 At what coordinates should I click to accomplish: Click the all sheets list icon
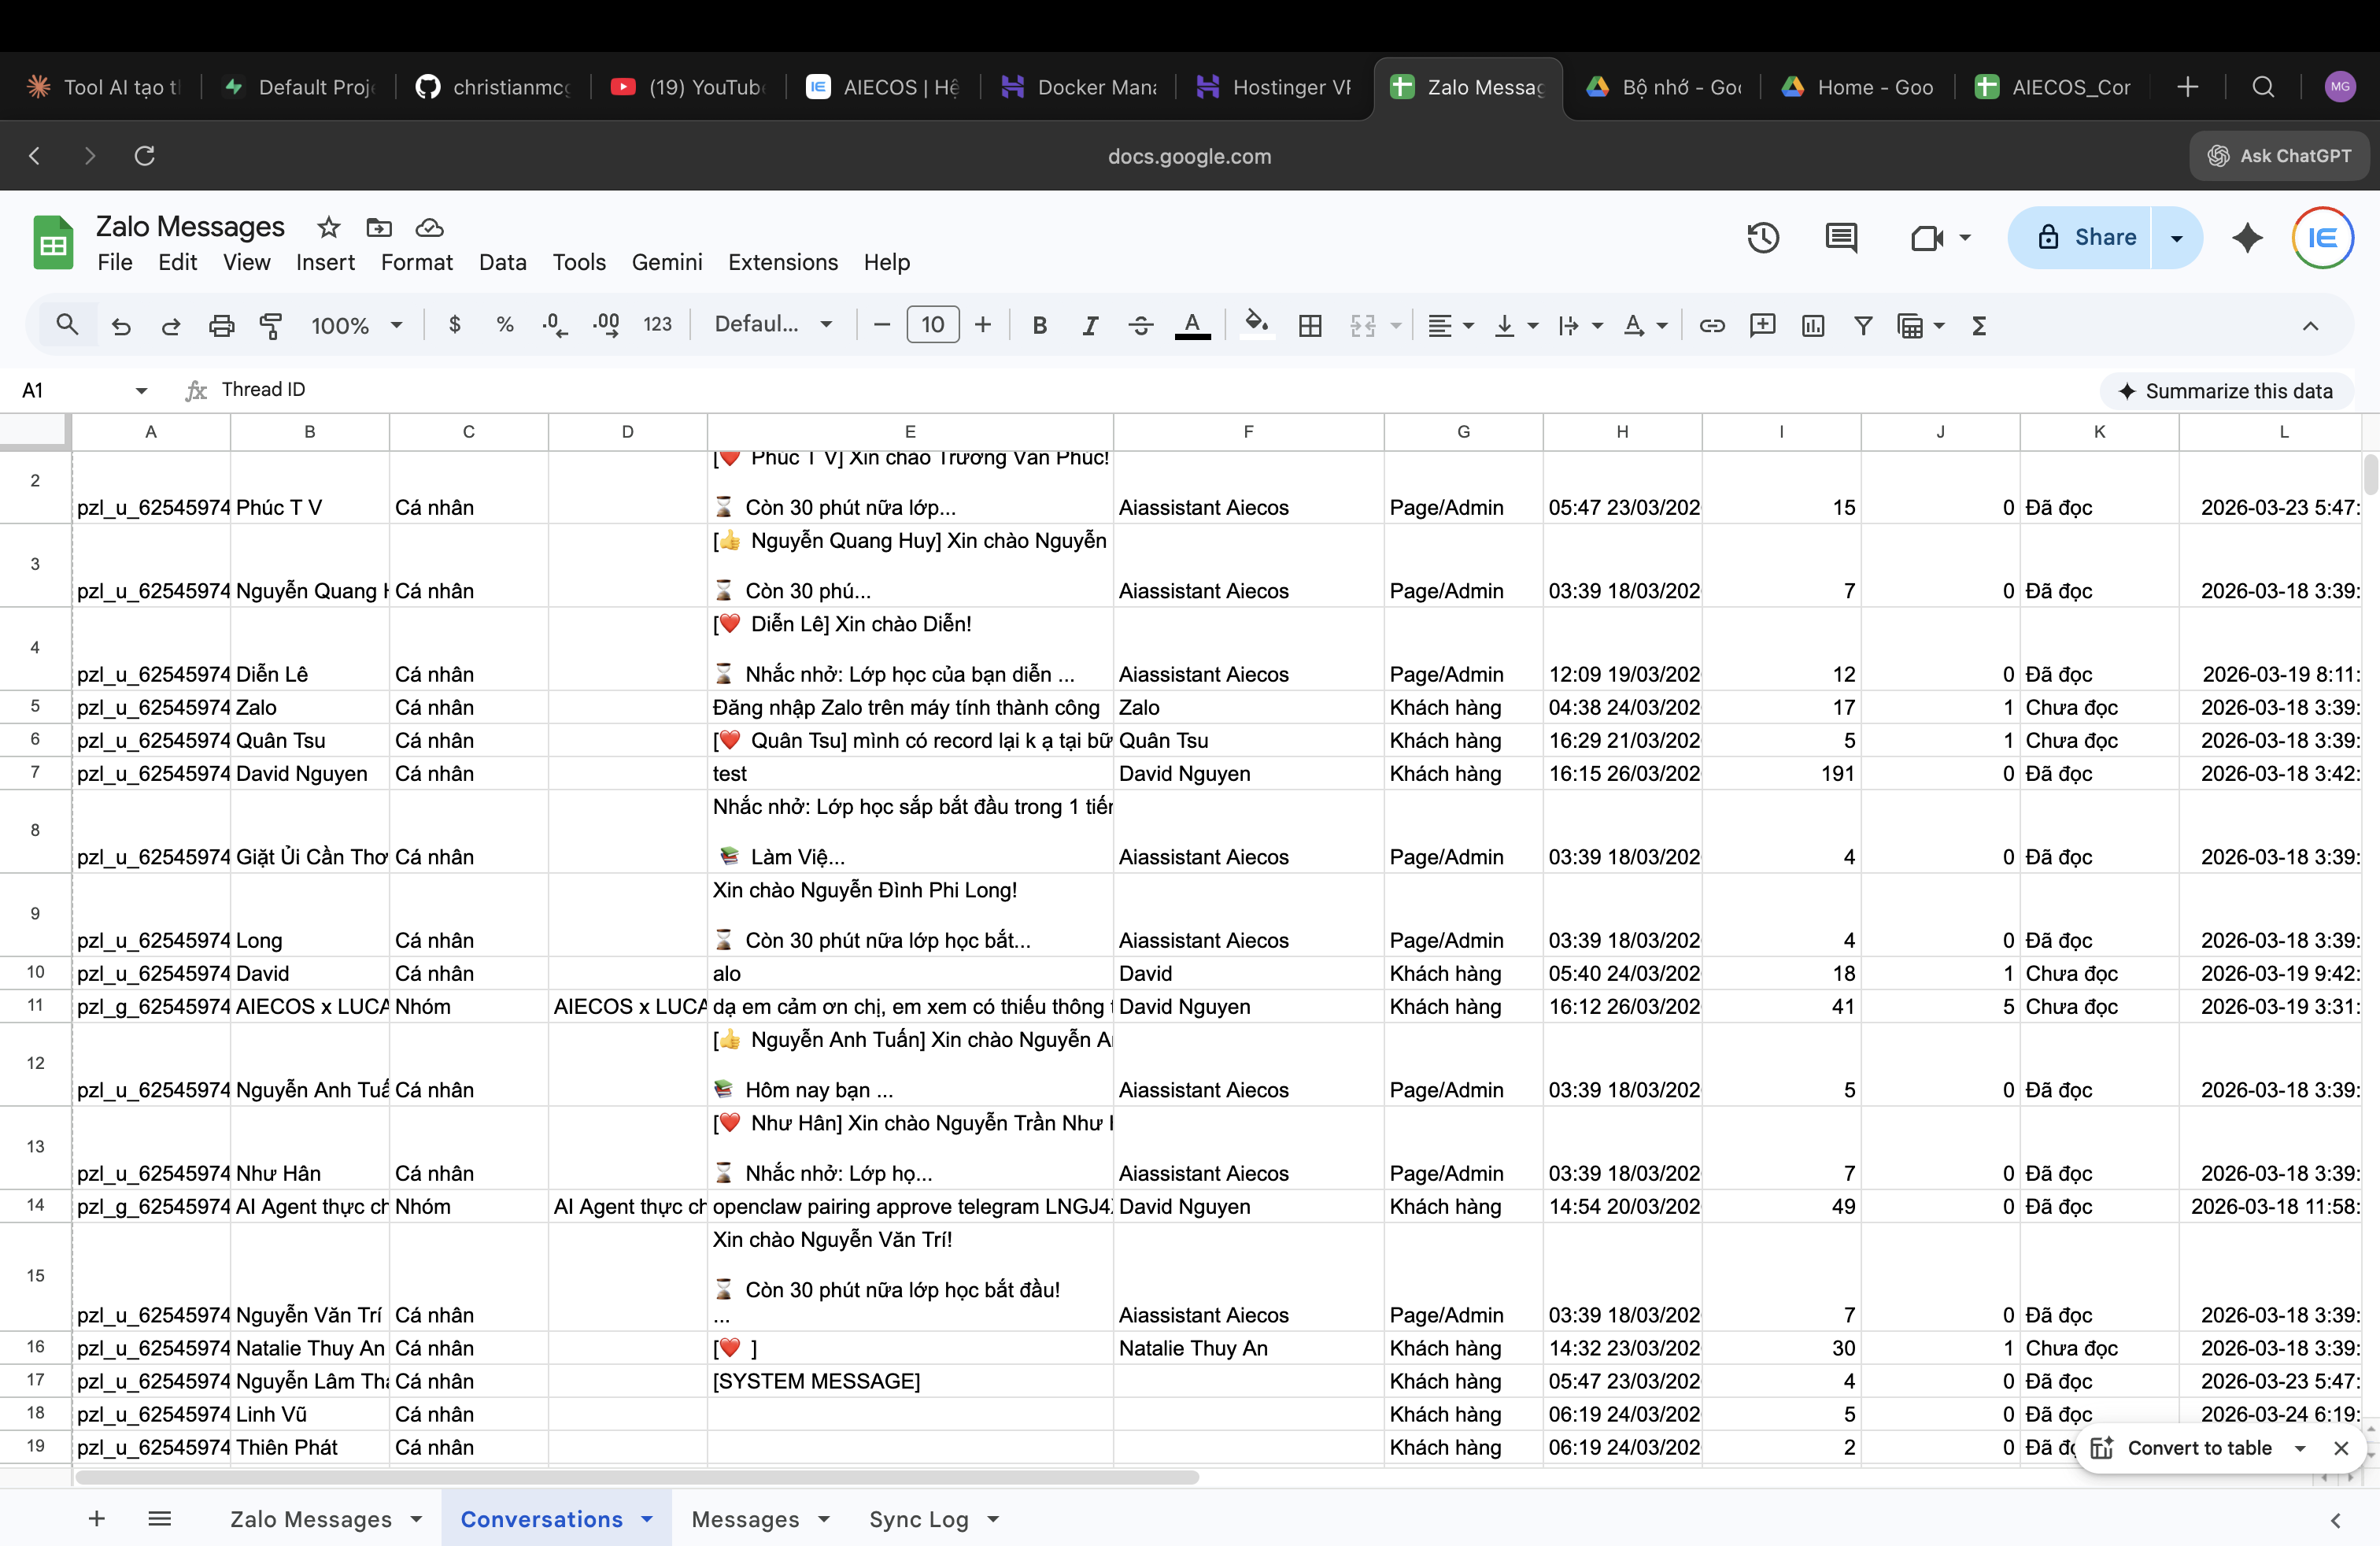point(160,1519)
